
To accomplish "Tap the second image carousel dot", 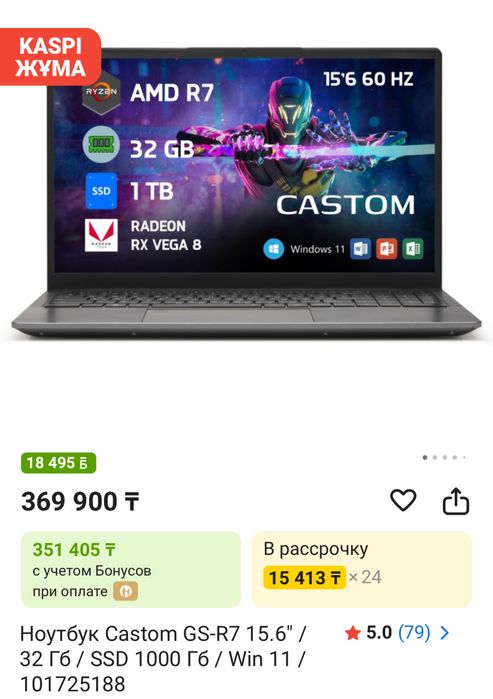I will [x=435, y=457].
